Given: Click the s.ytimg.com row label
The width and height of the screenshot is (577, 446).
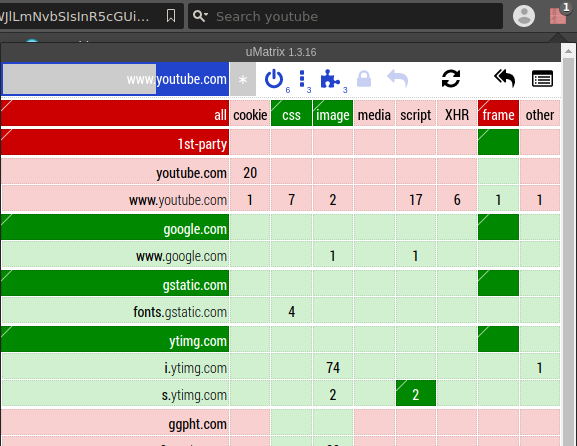Looking at the screenshot, I should [115, 393].
